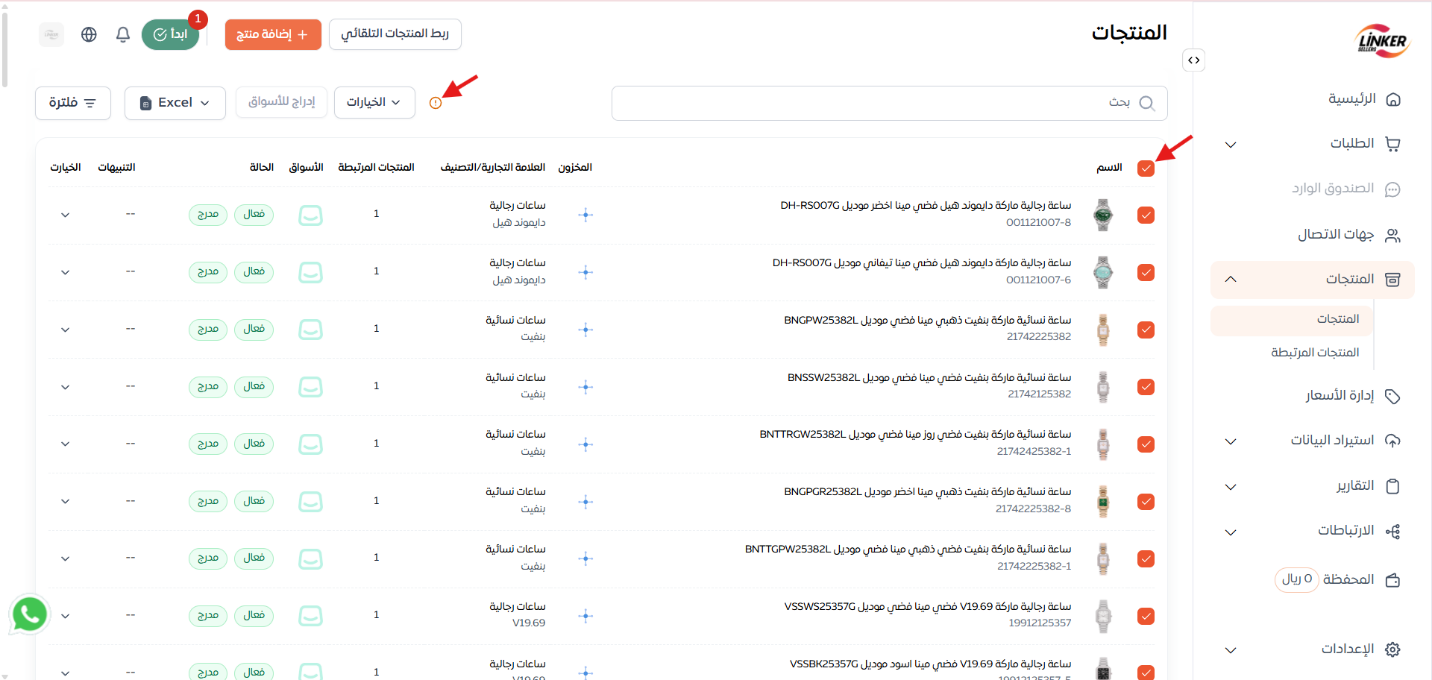The image size is (1432, 680).
Task: Click the Linker Sellers logo
Action: pos(1382,40)
